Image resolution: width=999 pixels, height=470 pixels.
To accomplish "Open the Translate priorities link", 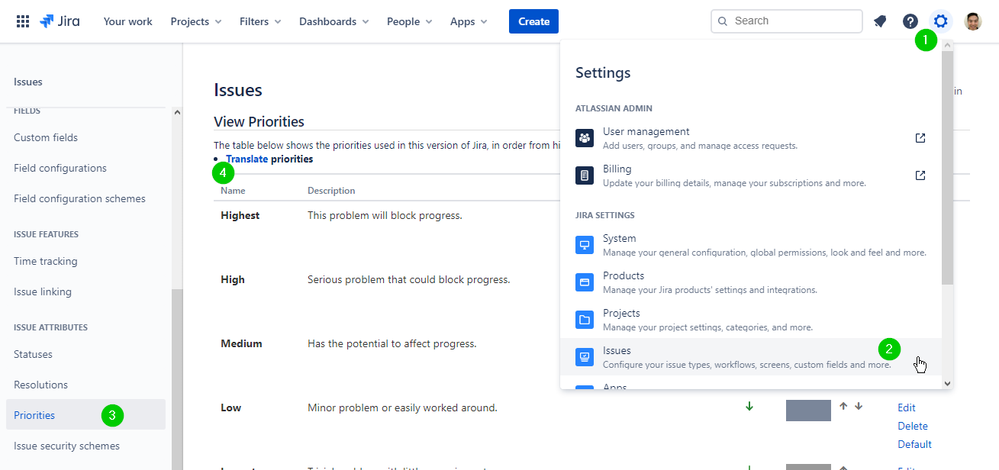I will pos(270,159).
